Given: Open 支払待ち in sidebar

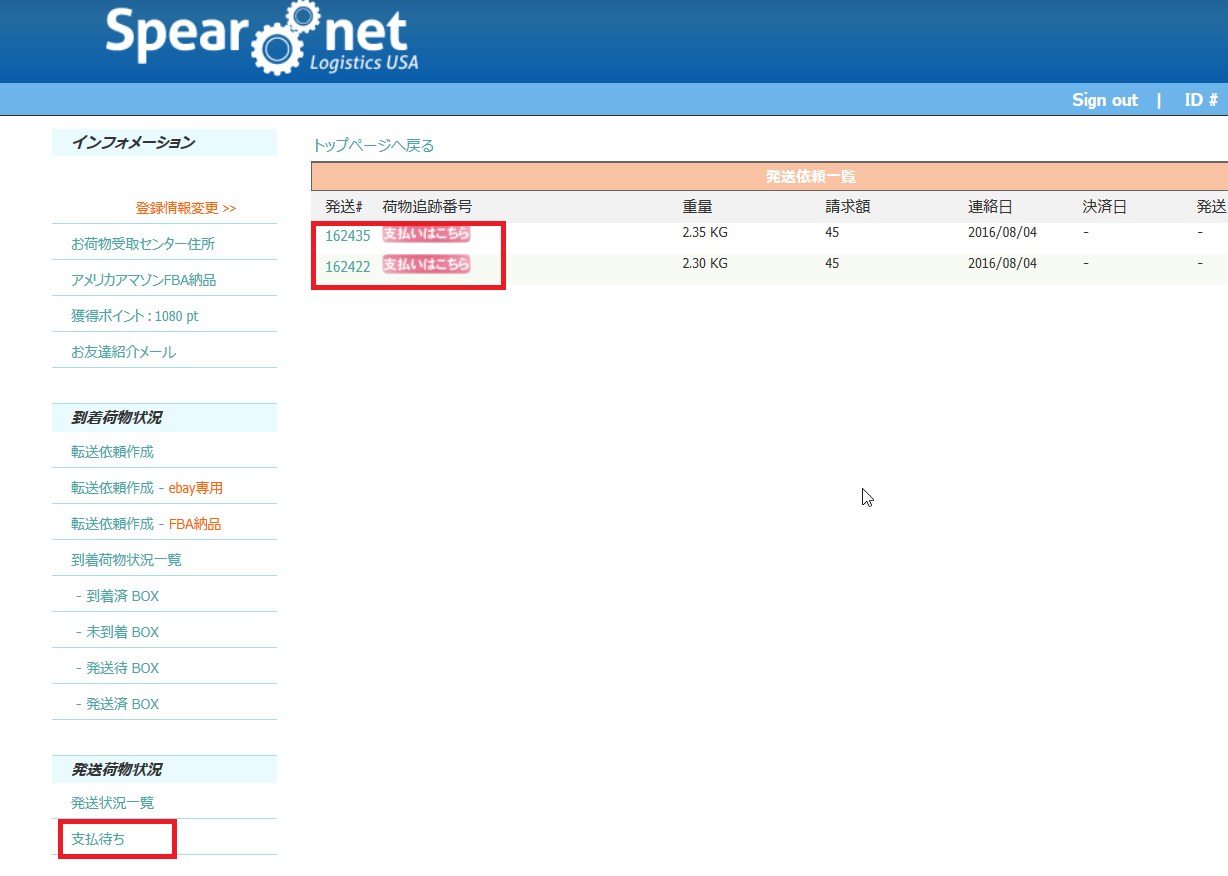Looking at the screenshot, I should click(x=98, y=839).
